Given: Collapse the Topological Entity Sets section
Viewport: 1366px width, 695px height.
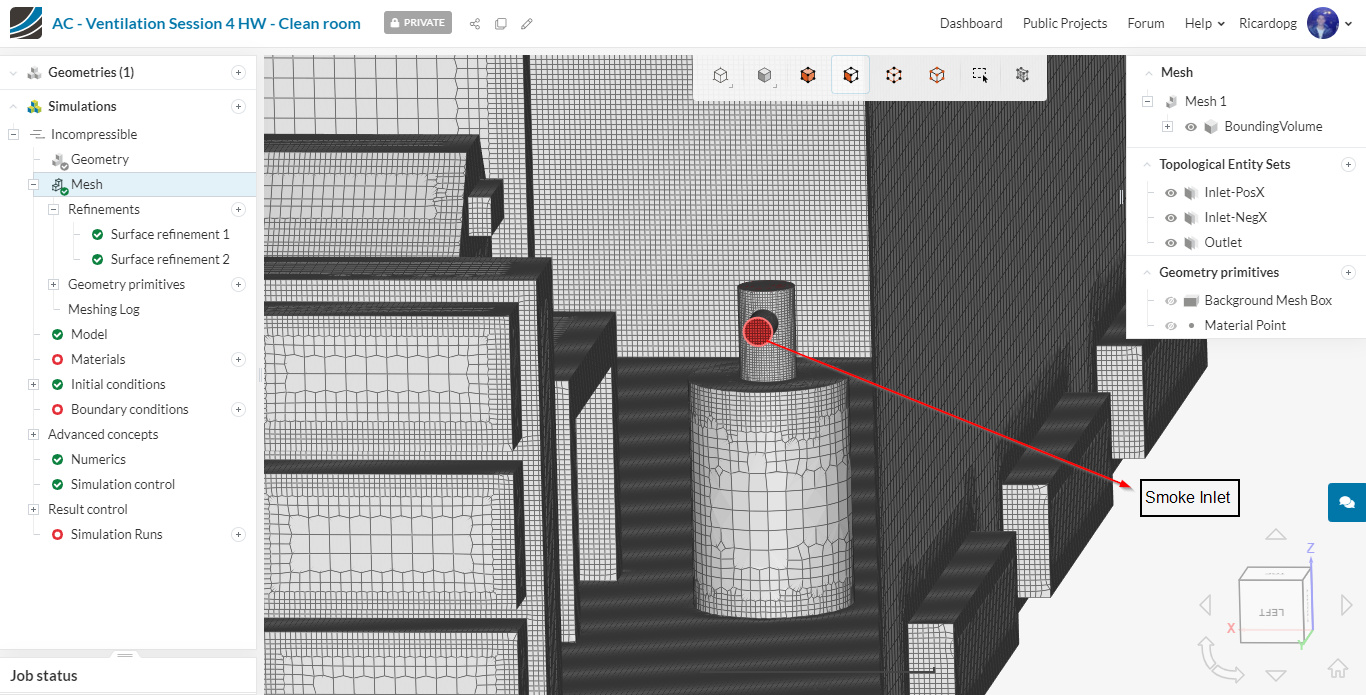Looking at the screenshot, I should pos(1145,165).
